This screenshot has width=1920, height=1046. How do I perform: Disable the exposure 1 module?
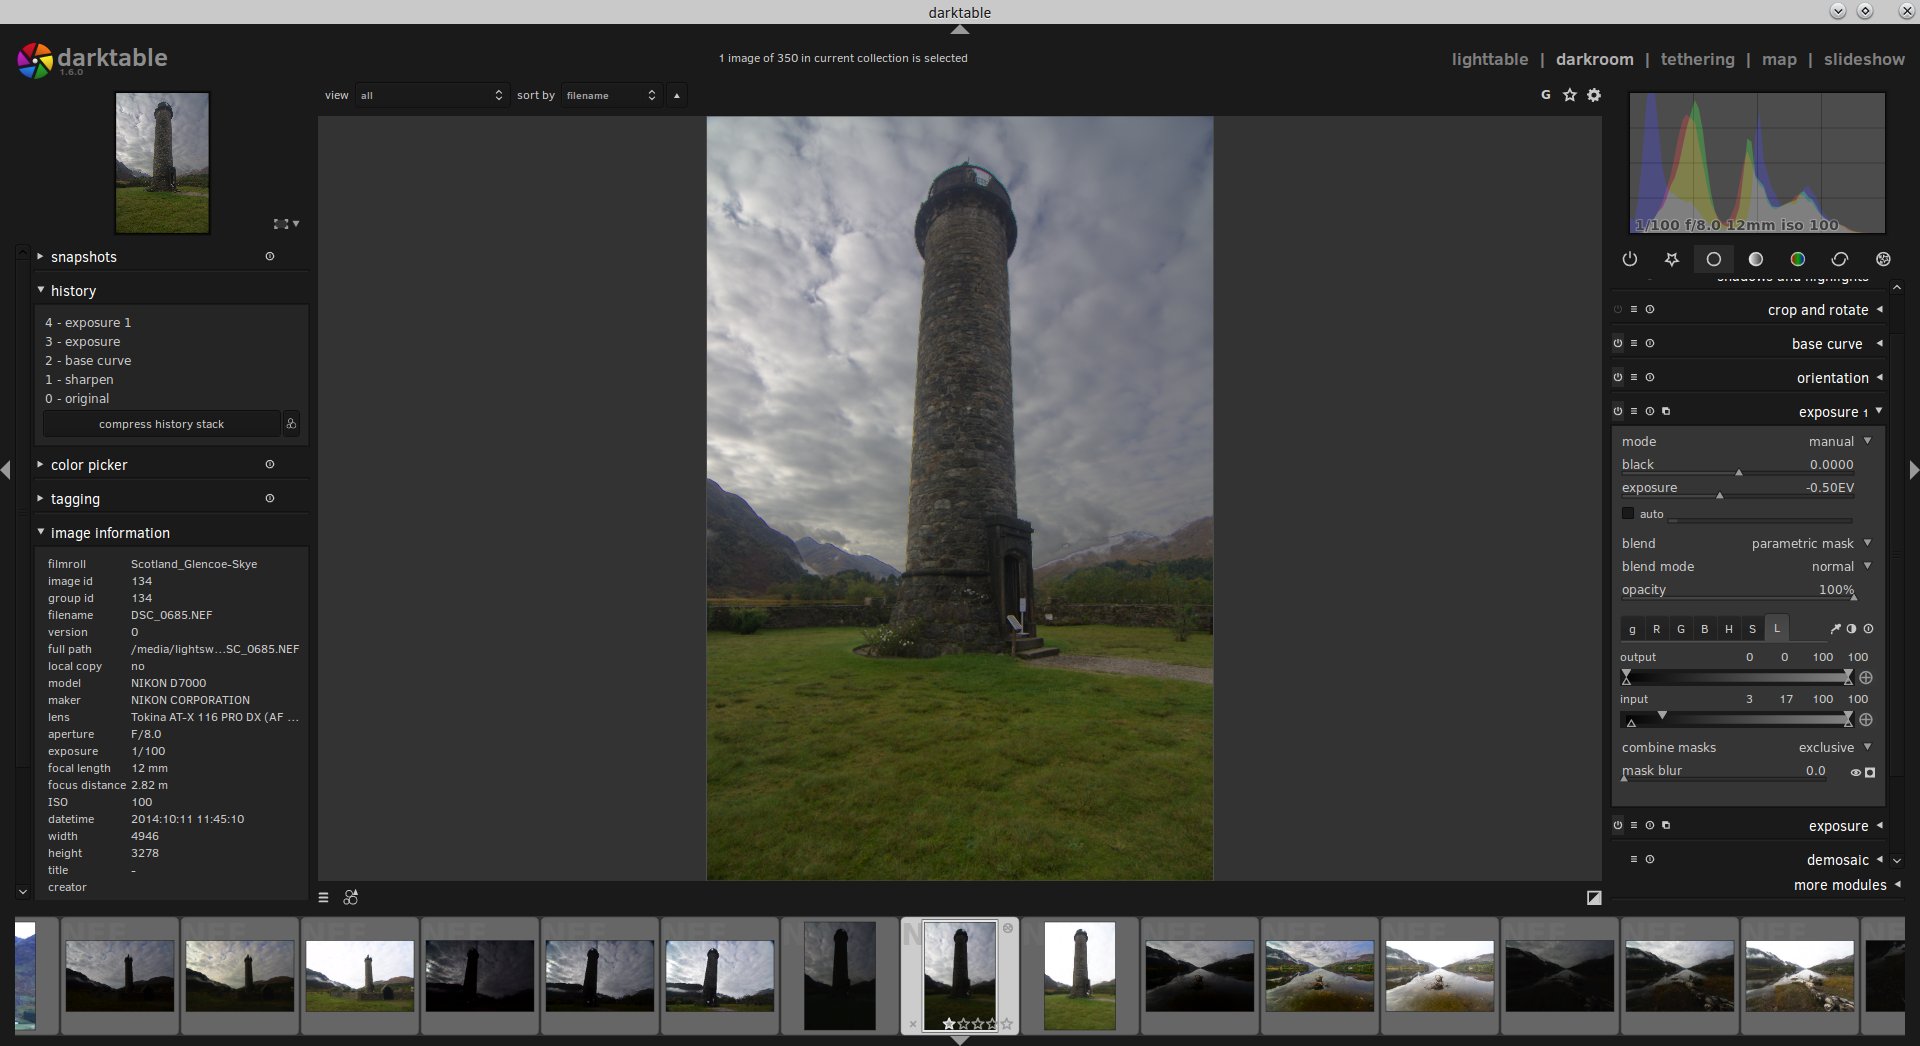click(1618, 411)
